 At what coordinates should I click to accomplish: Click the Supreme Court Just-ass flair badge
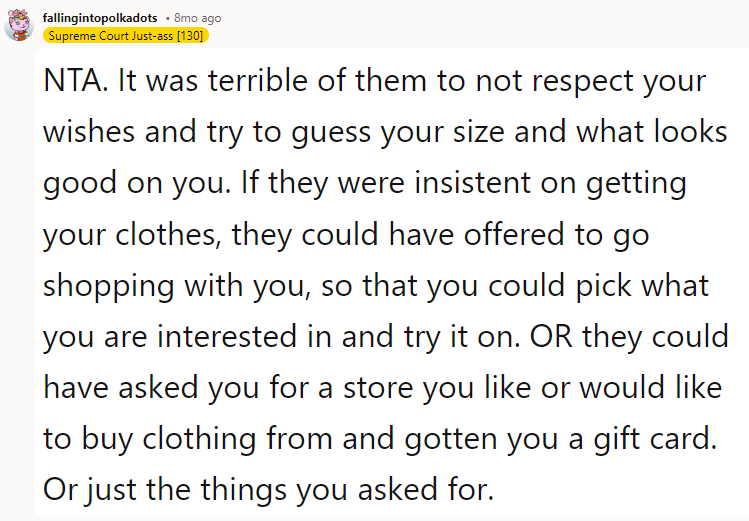point(126,36)
